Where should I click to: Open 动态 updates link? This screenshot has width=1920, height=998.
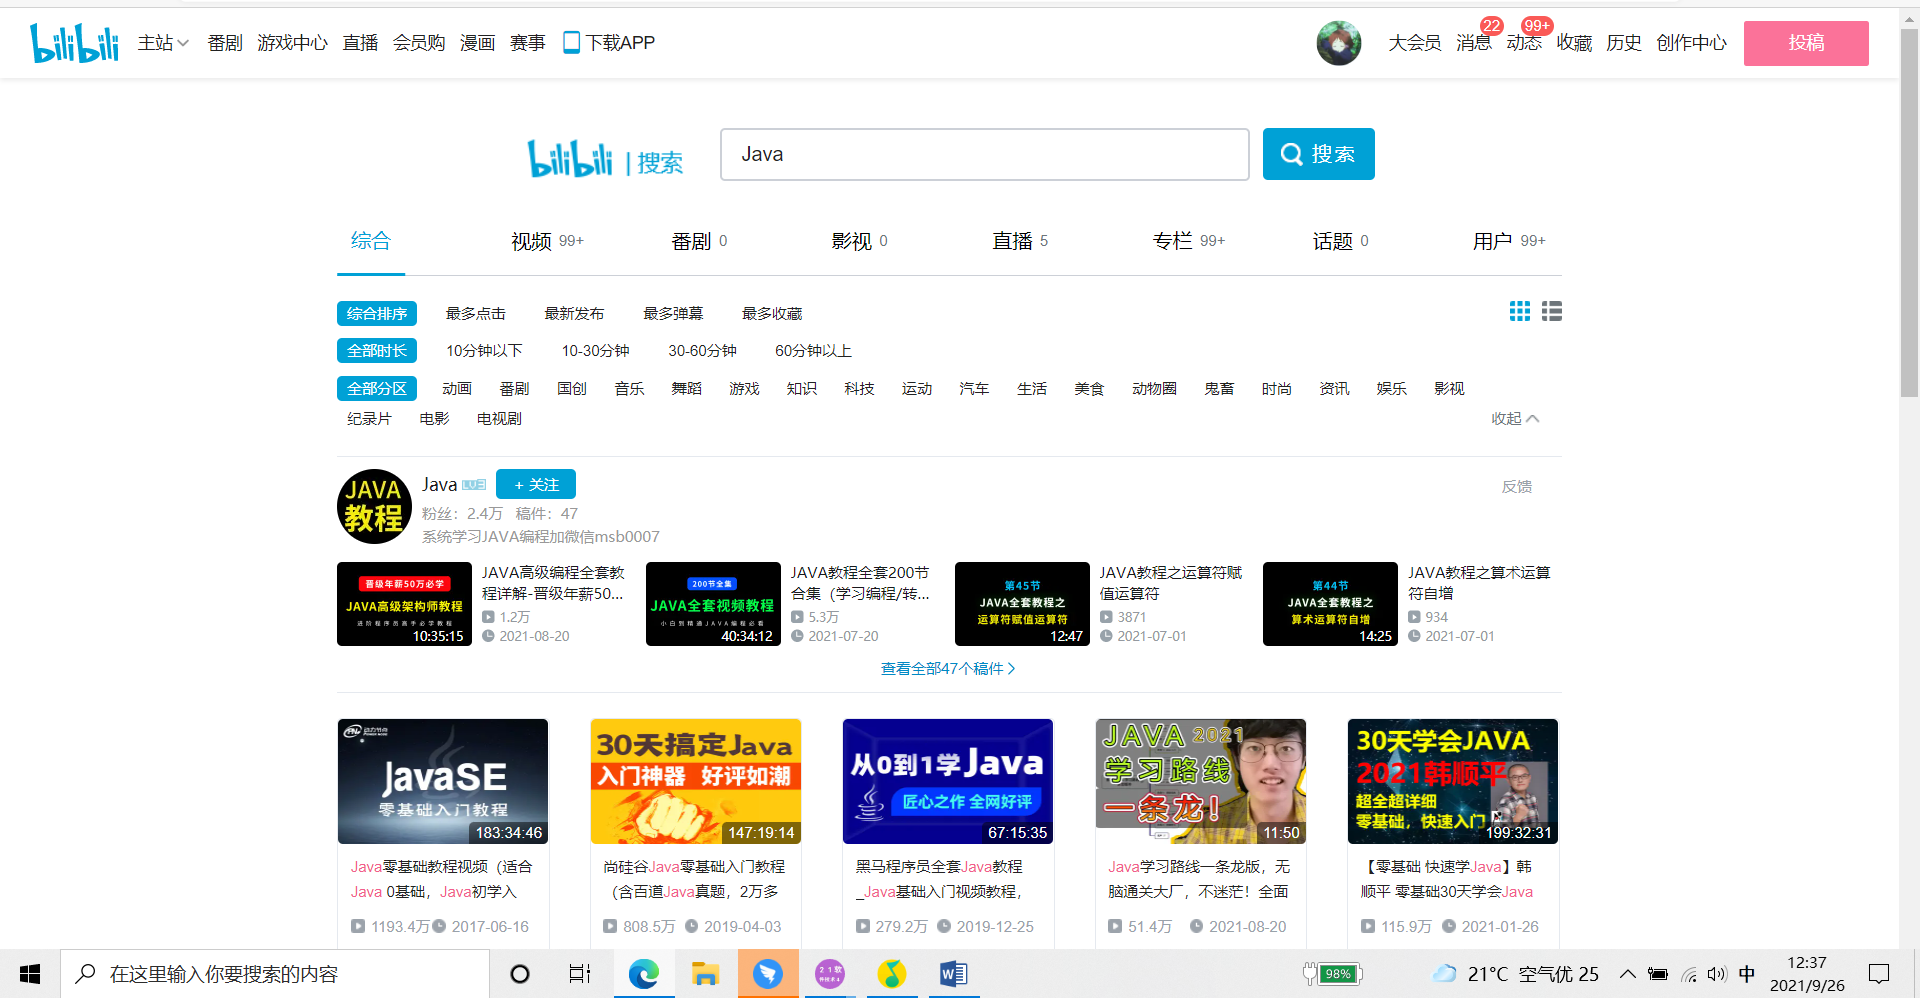(x=1524, y=43)
